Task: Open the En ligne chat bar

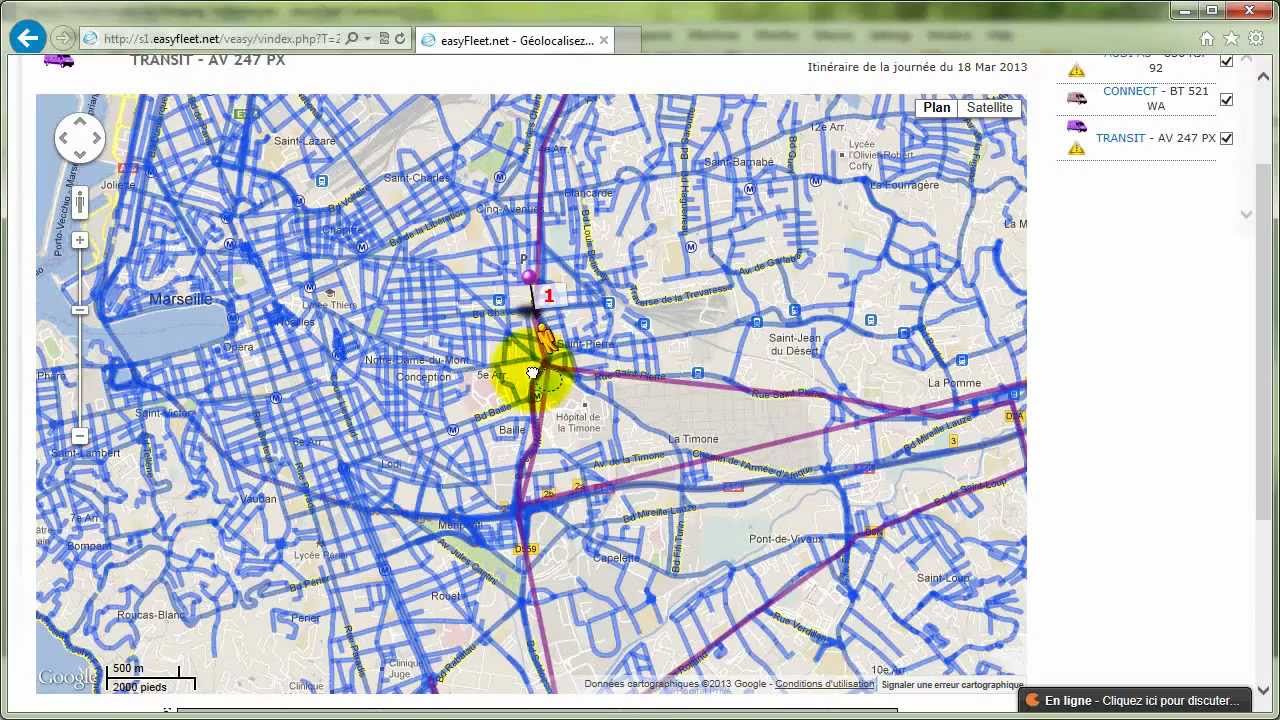Action: pos(1134,700)
